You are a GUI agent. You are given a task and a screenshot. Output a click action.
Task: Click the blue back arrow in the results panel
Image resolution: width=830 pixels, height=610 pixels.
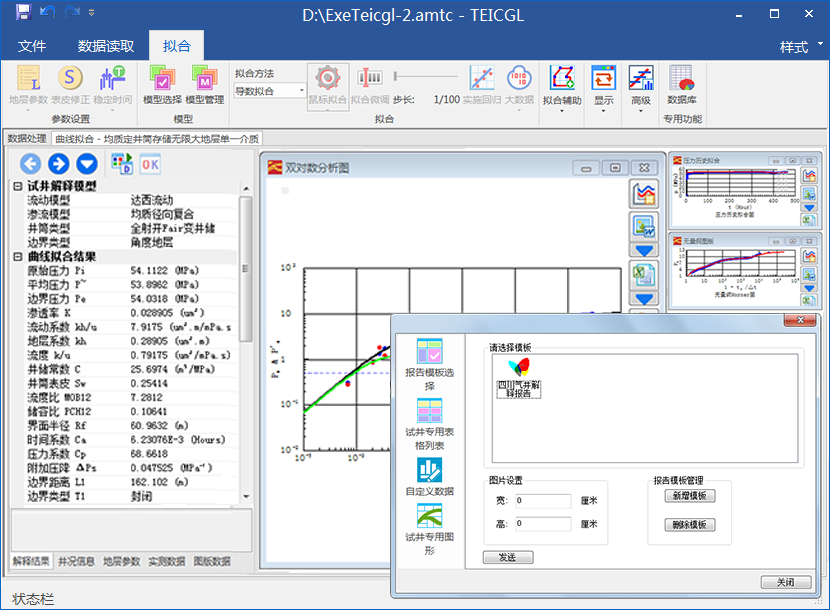[x=30, y=164]
